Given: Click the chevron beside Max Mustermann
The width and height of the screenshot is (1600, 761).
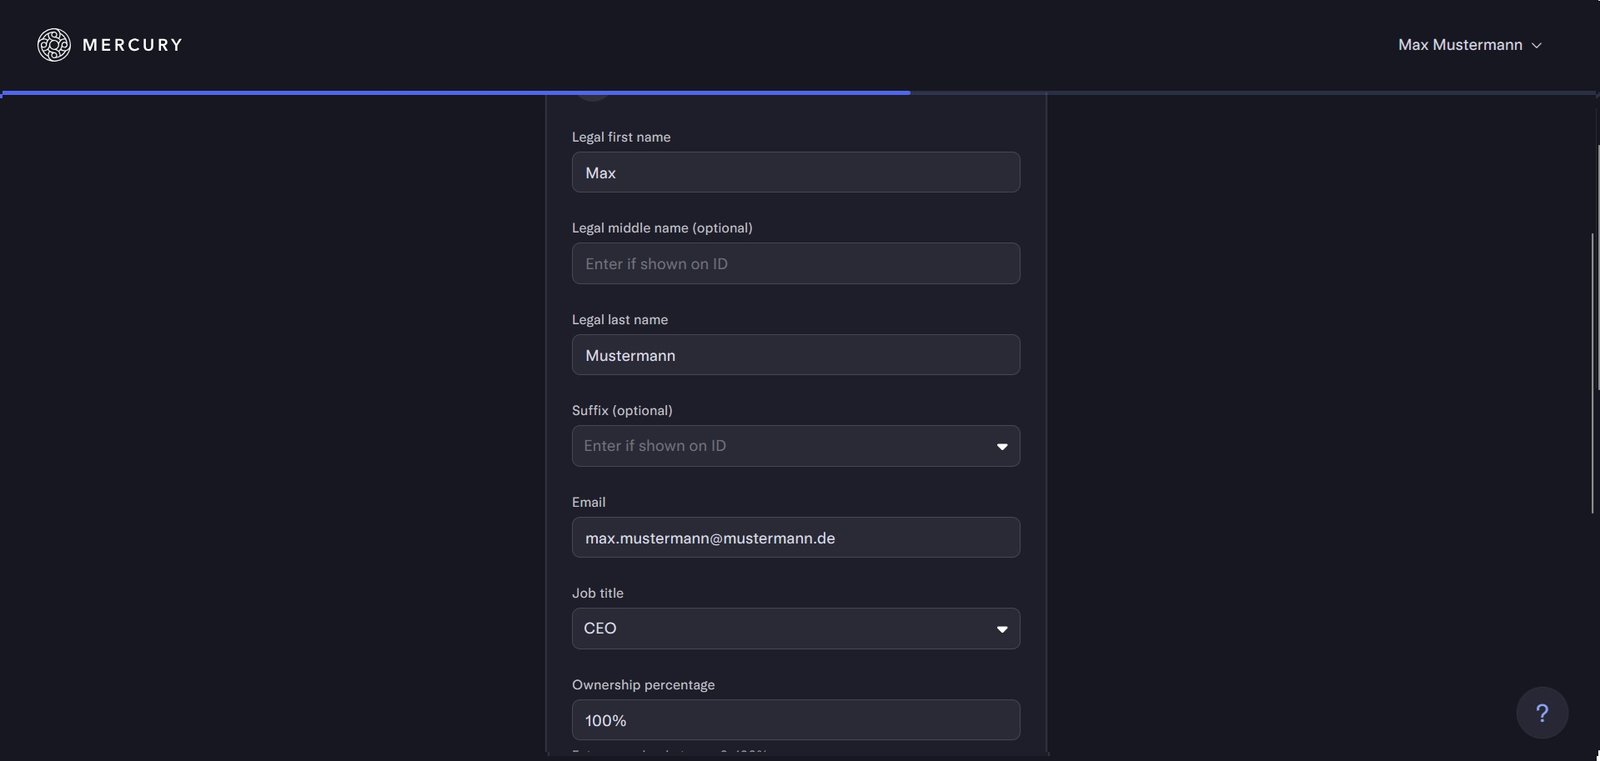Looking at the screenshot, I should 1537,46.
